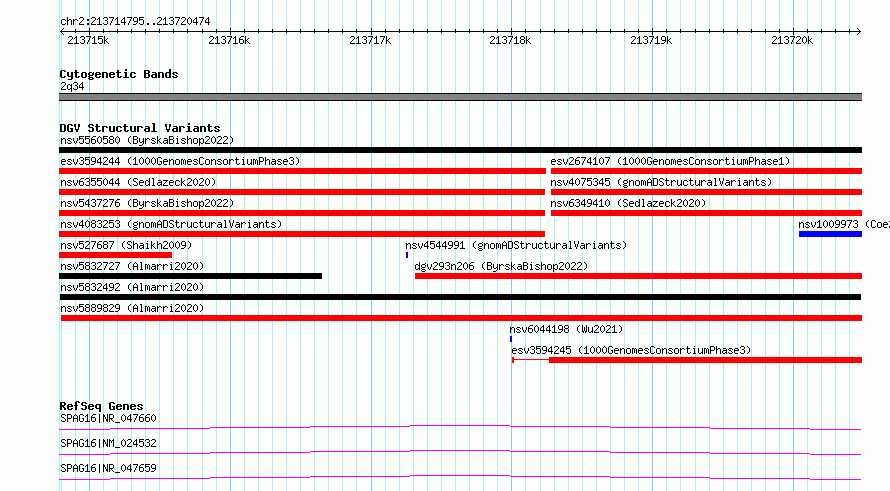Click the ruler's right arrow end
Image resolution: width=890 pixels, height=491 pixels.
coord(859,31)
